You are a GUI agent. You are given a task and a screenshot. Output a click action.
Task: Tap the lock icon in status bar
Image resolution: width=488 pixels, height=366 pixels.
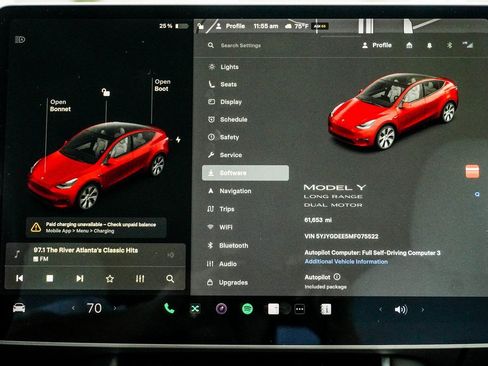(x=200, y=26)
